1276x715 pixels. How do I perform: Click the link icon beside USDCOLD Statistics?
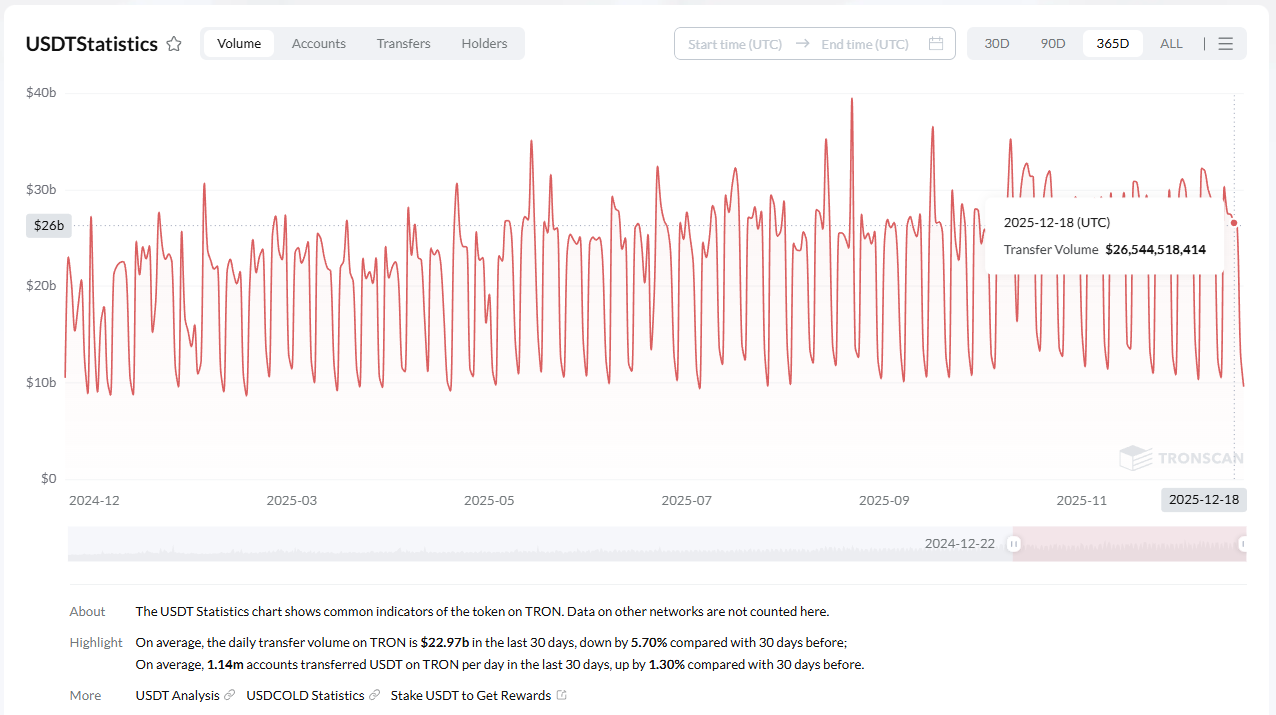point(375,695)
